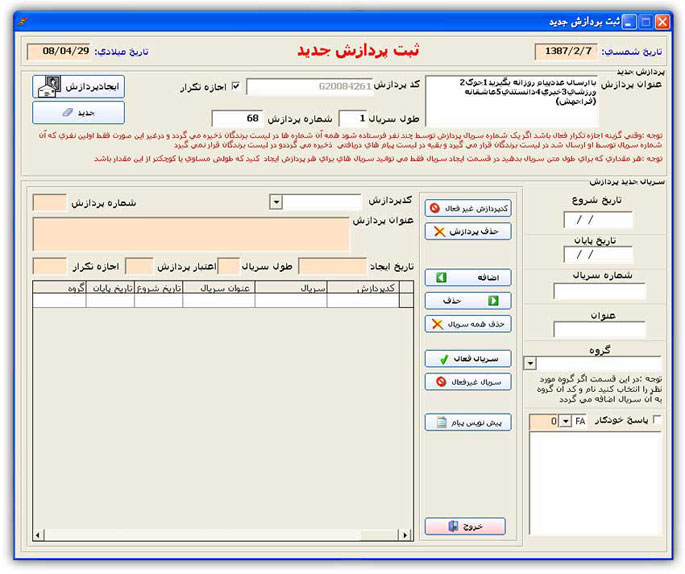Viewport: 685px width, 574px height.
Task: Click the گروه column header
Action: pyautogui.click(x=59, y=288)
